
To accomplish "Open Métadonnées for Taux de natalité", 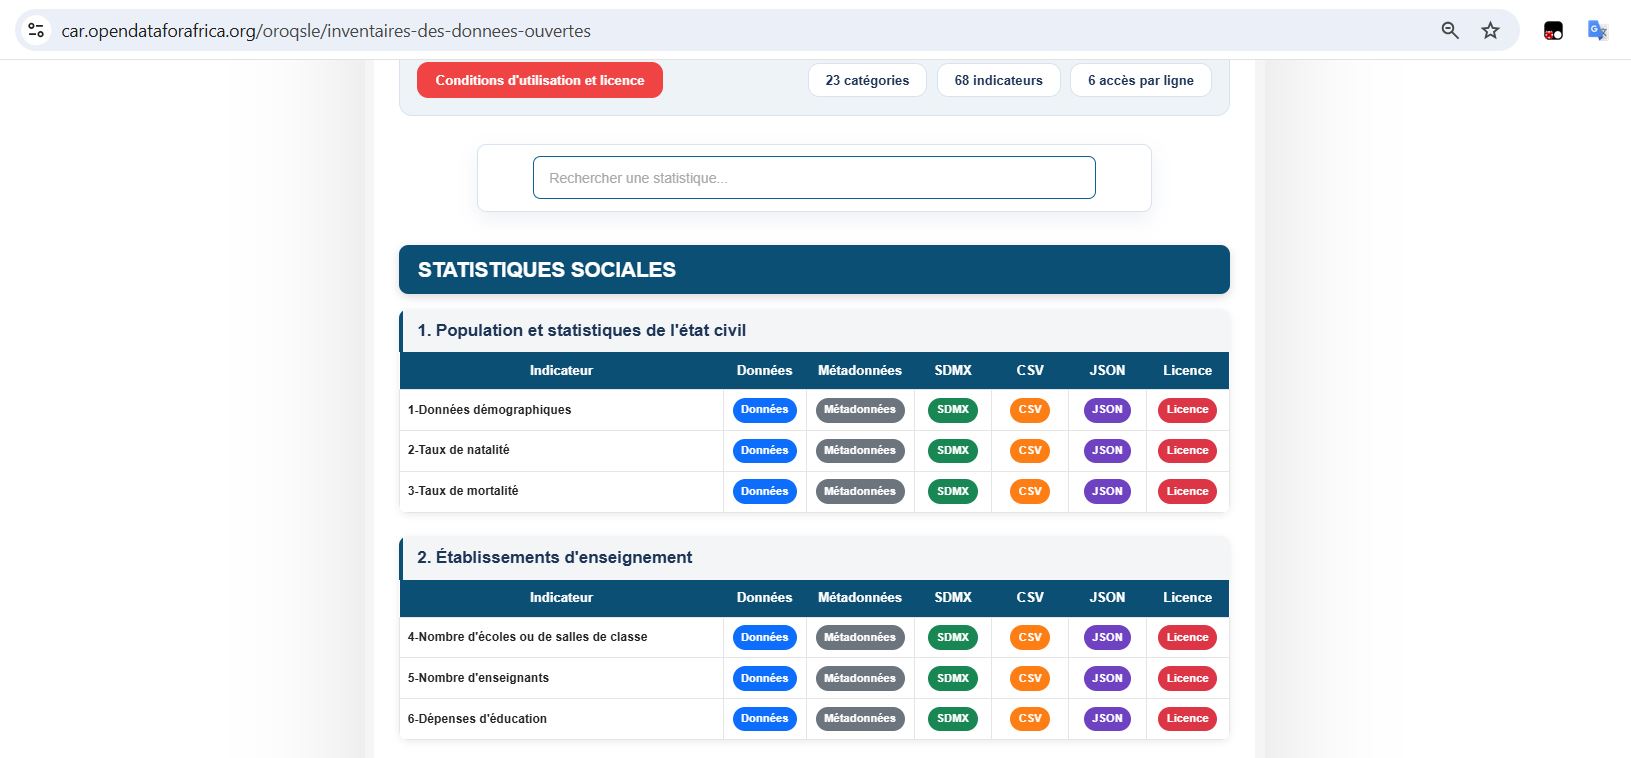I will click(x=860, y=451).
